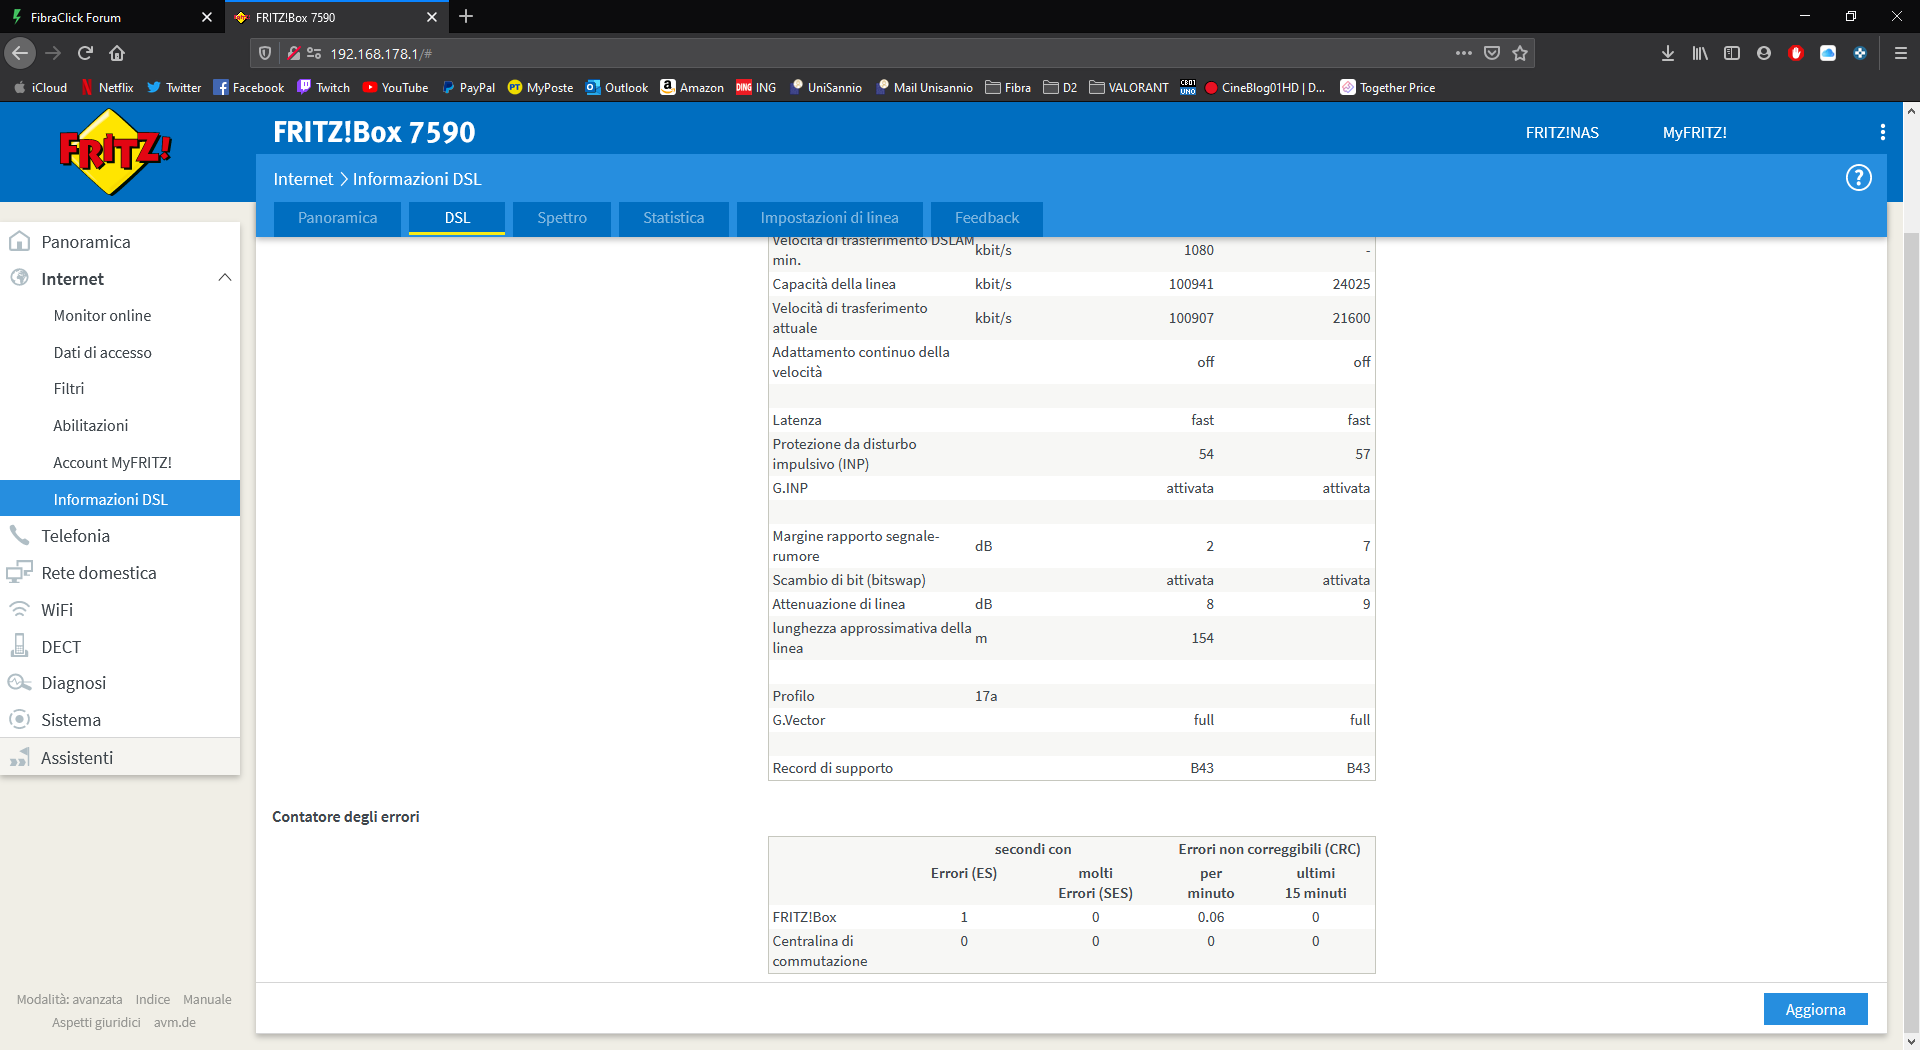This screenshot has width=1920, height=1050.
Task: Open the YouTube bookmark
Action: click(x=395, y=88)
